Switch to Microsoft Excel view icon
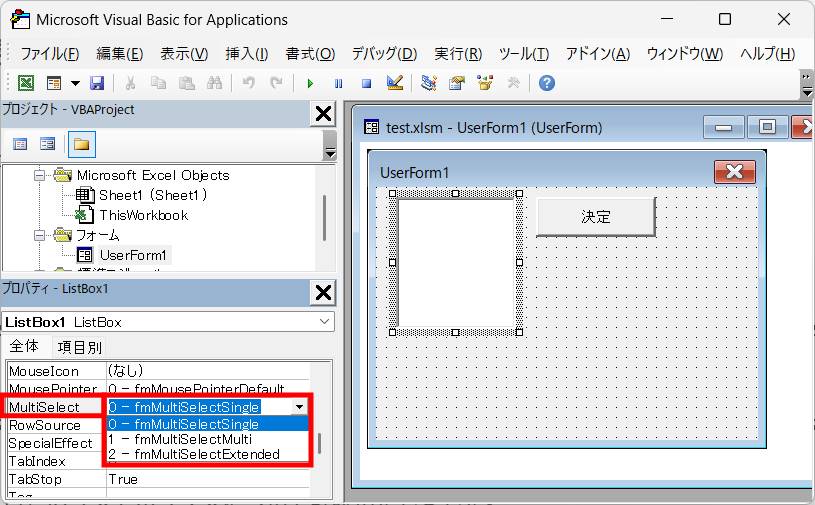This screenshot has width=815, height=505. tap(26, 83)
